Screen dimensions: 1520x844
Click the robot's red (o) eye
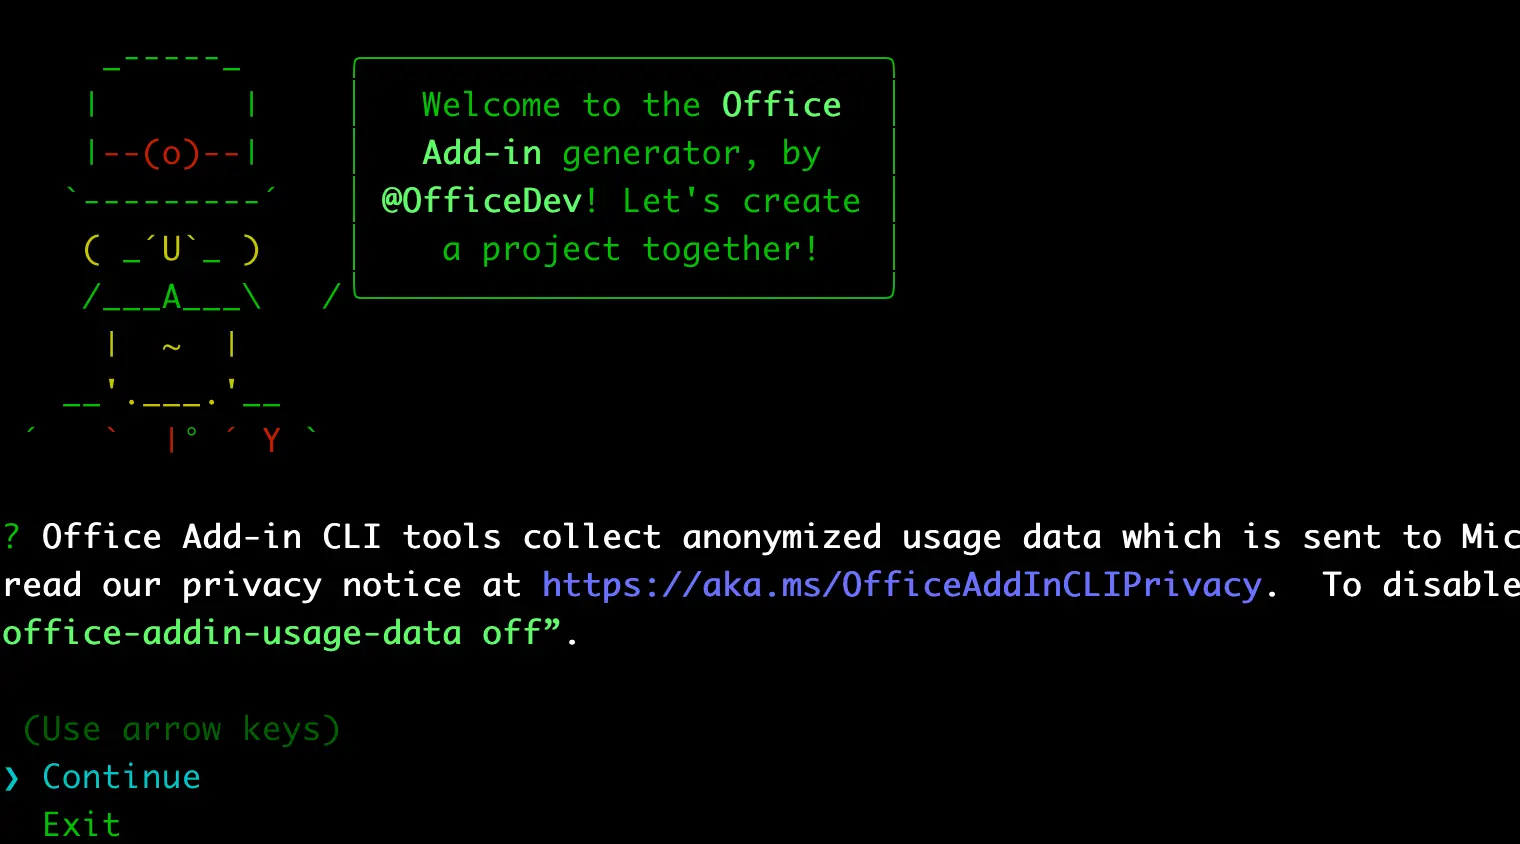point(171,153)
